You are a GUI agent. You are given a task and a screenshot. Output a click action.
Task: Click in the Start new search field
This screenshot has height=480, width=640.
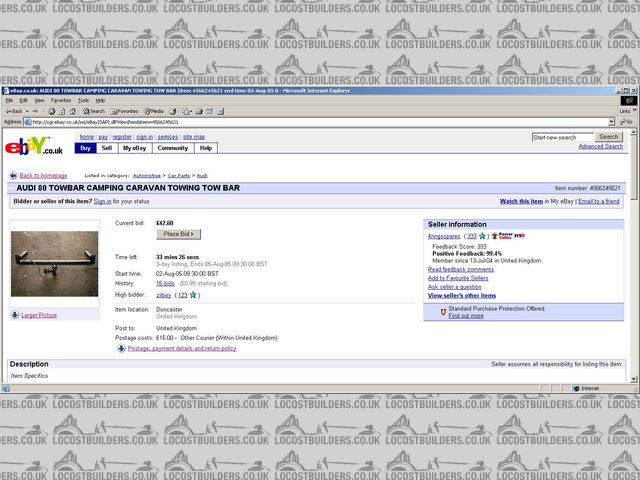[562, 137]
